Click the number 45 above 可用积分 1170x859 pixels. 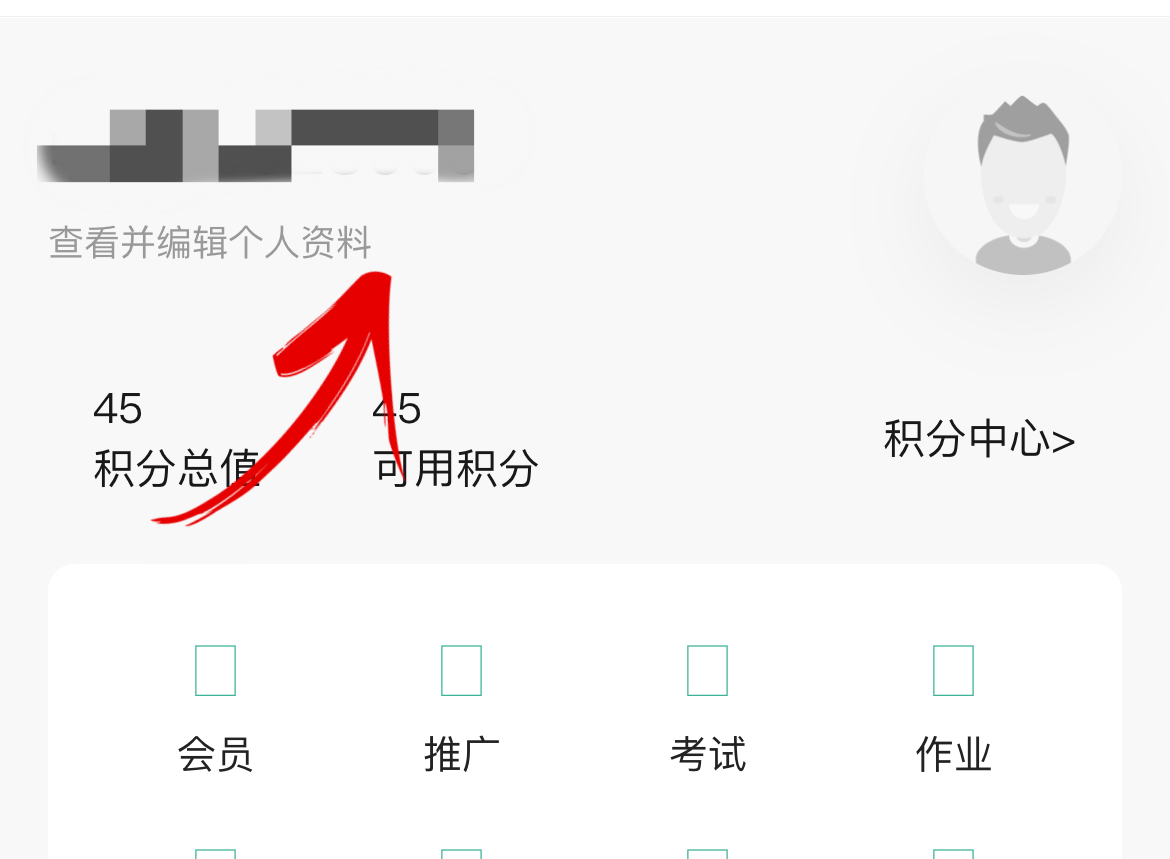[x=397, y=409]
